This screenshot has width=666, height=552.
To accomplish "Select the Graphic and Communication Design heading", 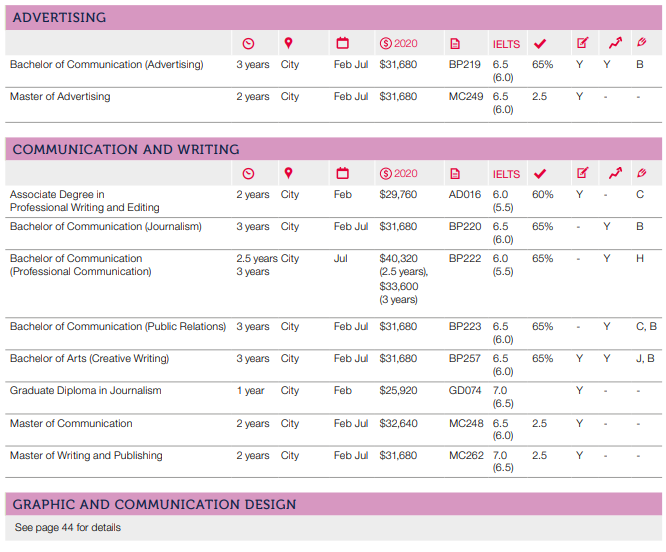I will point(154,504).
